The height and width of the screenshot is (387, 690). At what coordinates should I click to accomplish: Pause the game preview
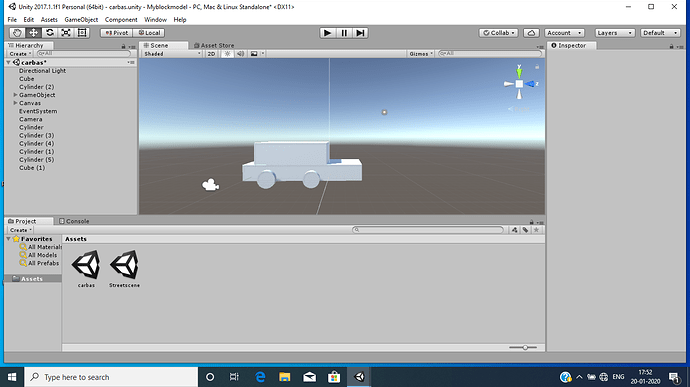pos(344,33)
